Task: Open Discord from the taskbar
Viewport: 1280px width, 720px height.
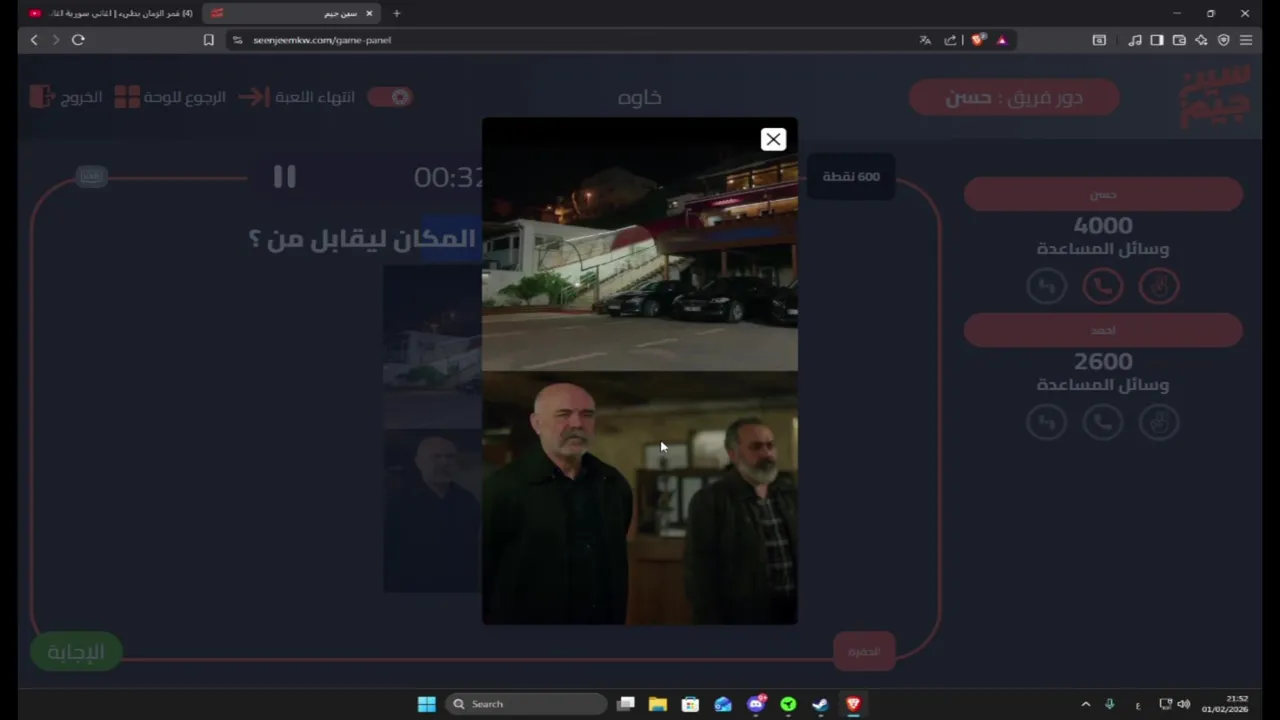Action: (x=756, y=704)
